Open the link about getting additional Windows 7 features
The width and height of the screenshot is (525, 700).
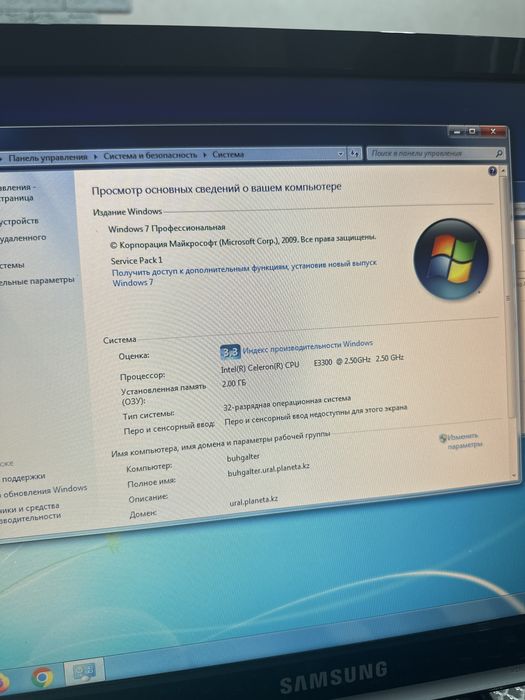tap(244, 272)
